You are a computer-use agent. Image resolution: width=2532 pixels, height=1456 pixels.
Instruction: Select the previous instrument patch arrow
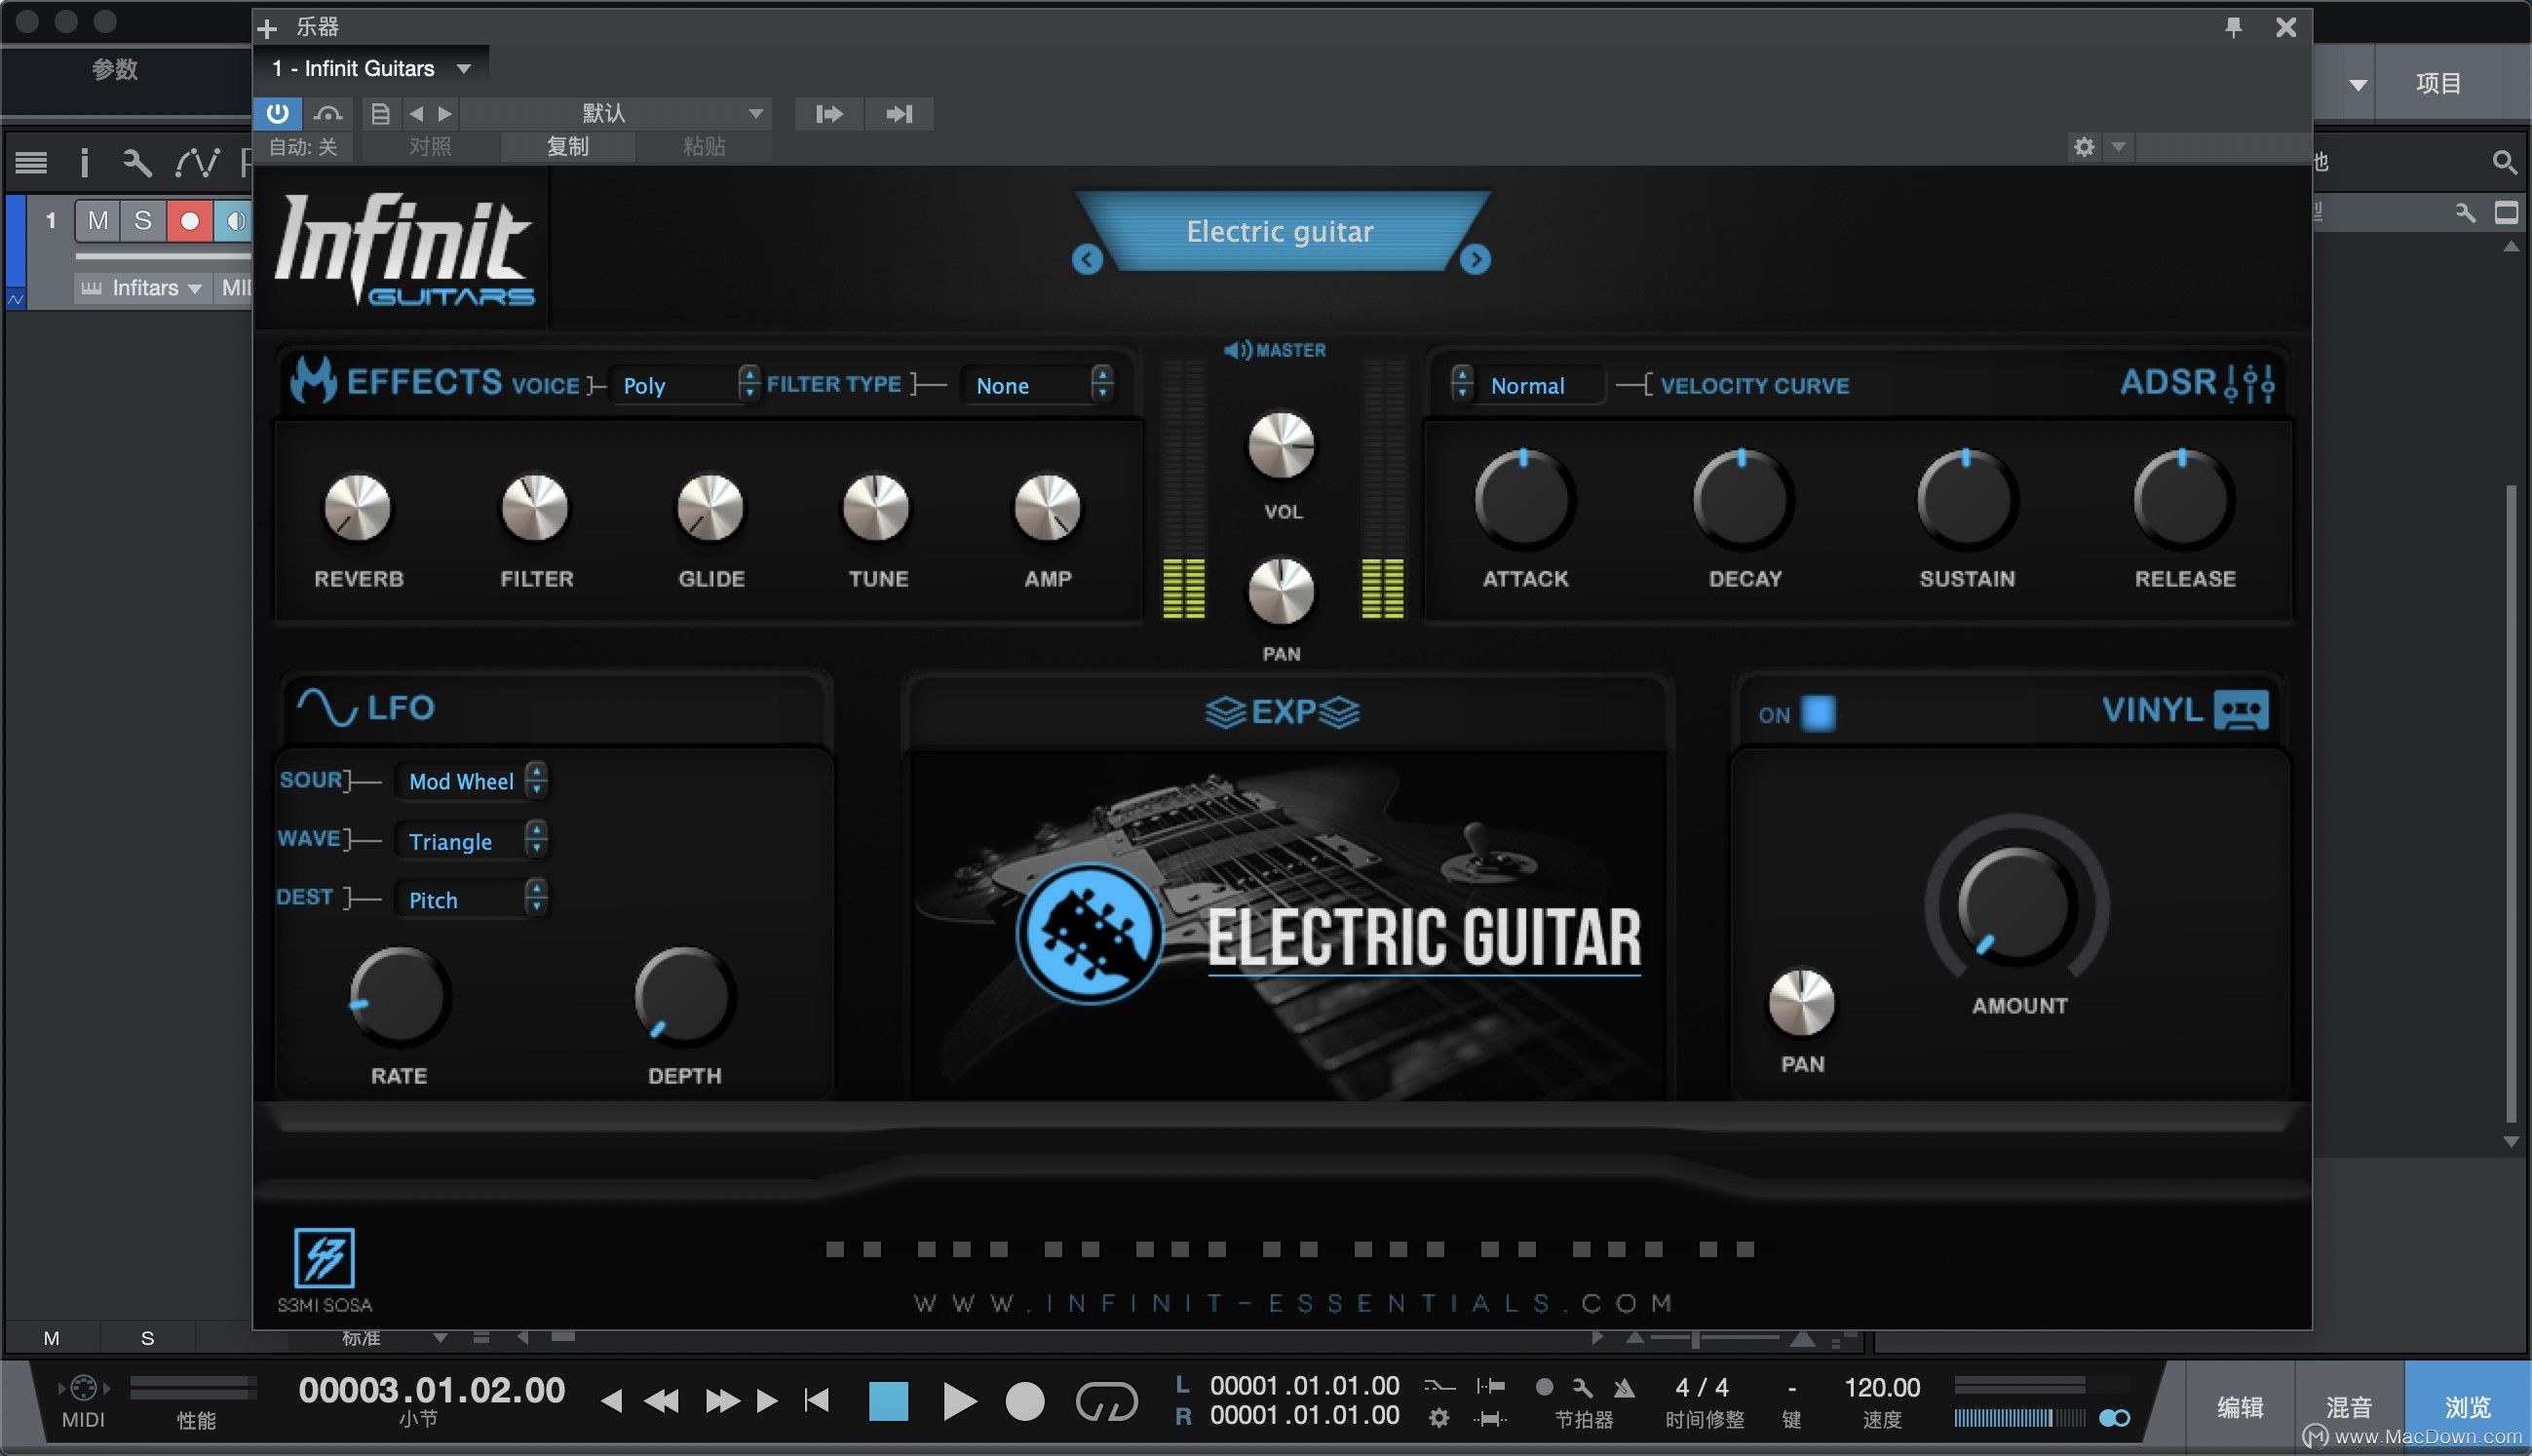1087,259
